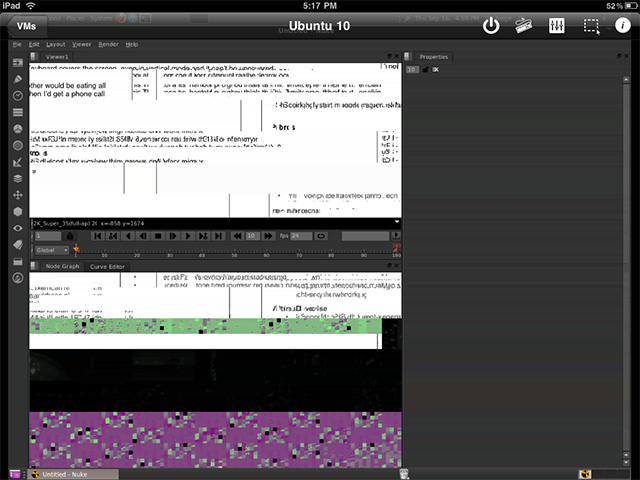
Task: Go to previous keyframe
Action: (113, 236)
